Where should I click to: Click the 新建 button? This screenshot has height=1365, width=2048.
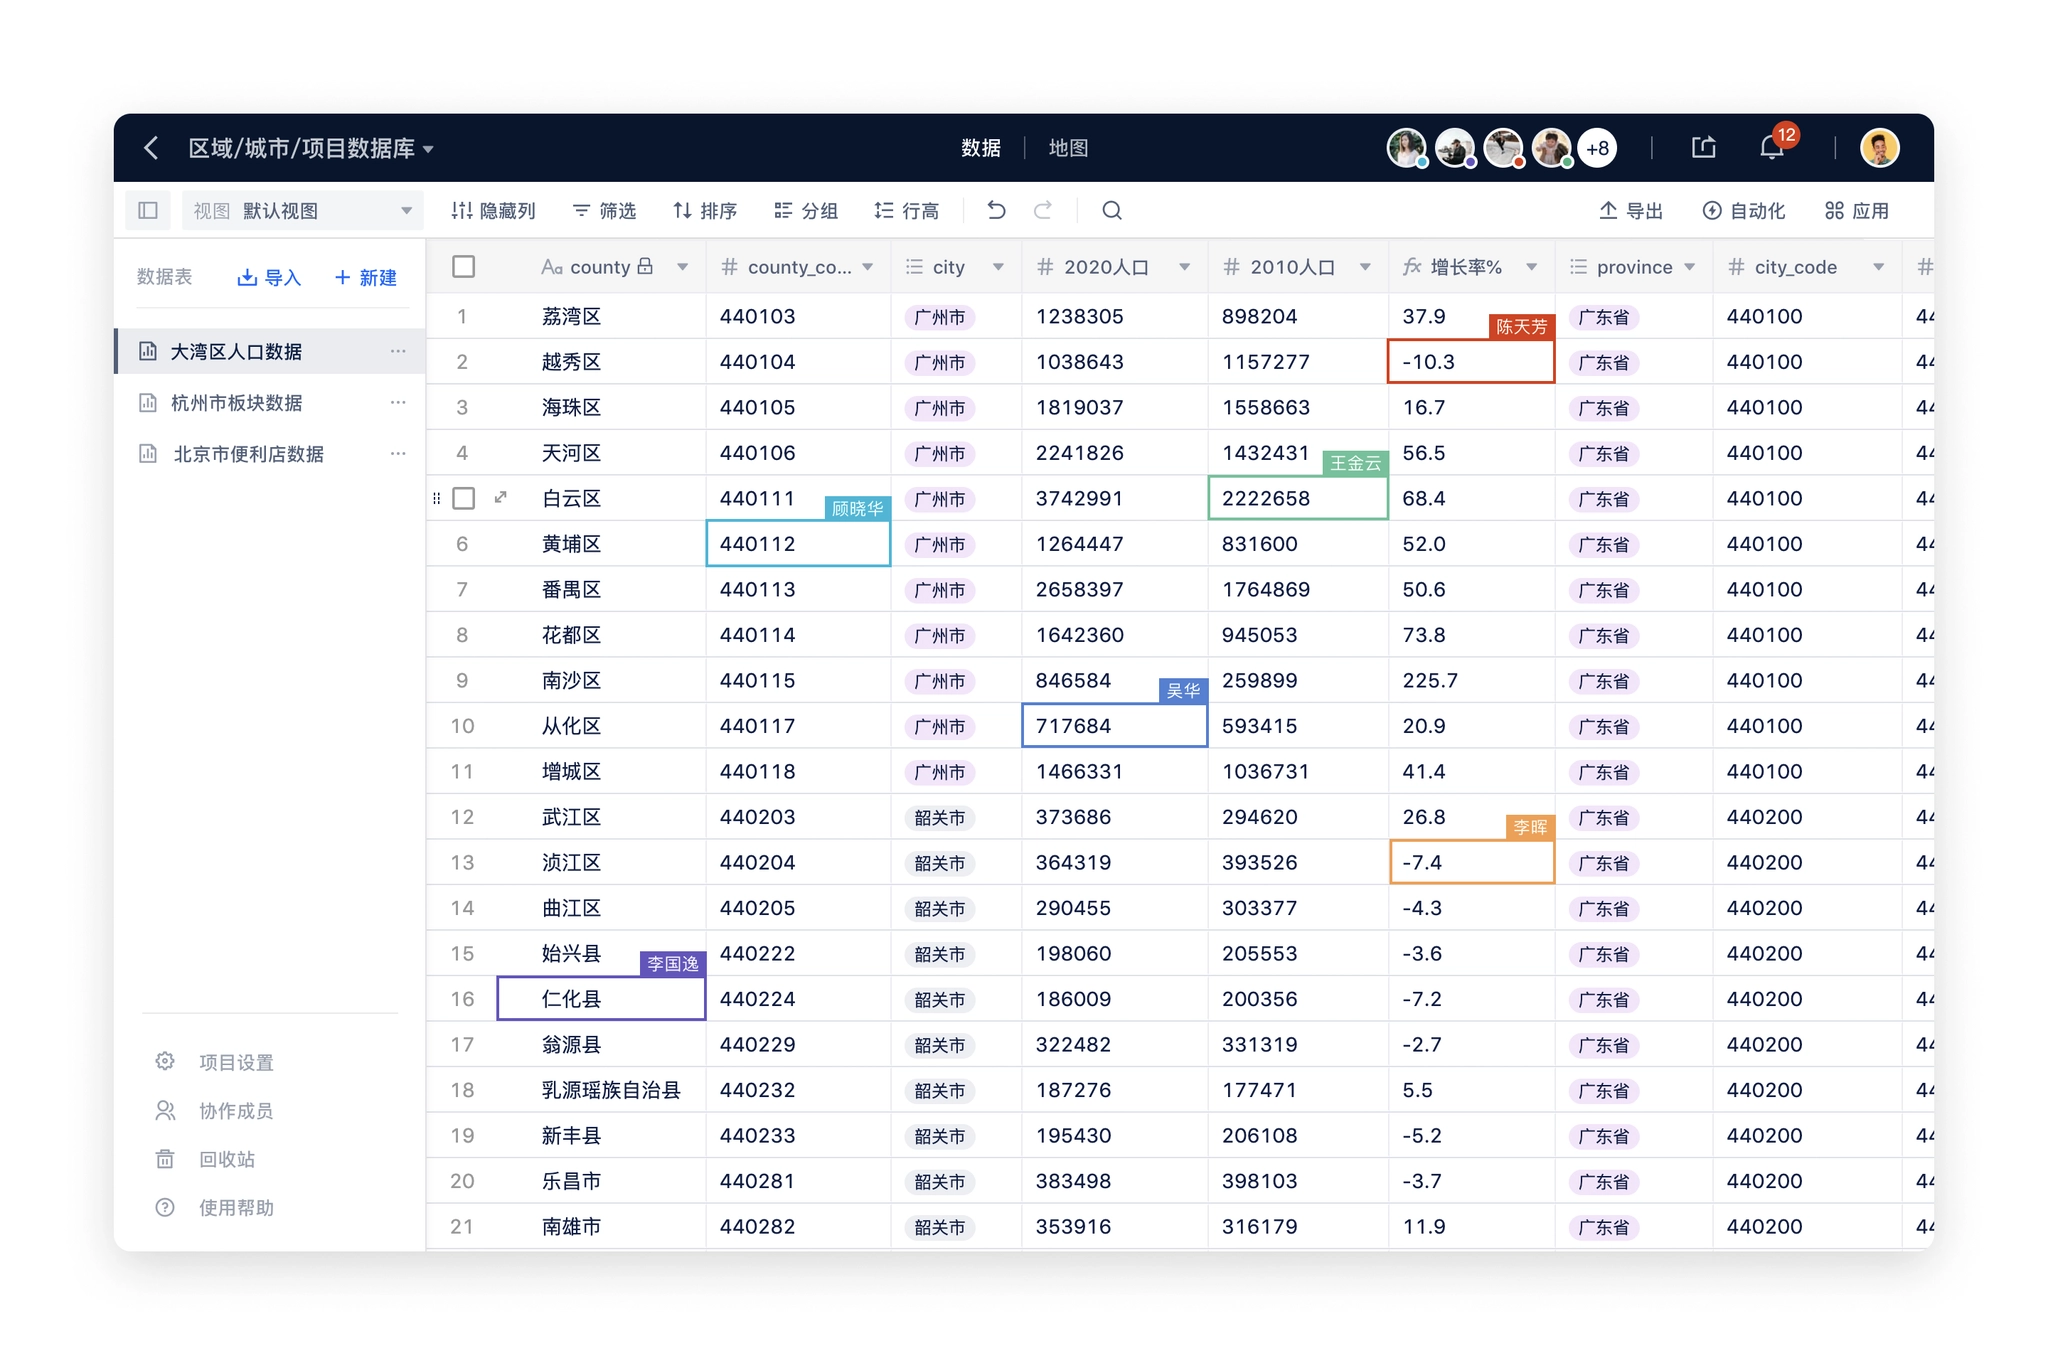366,277
